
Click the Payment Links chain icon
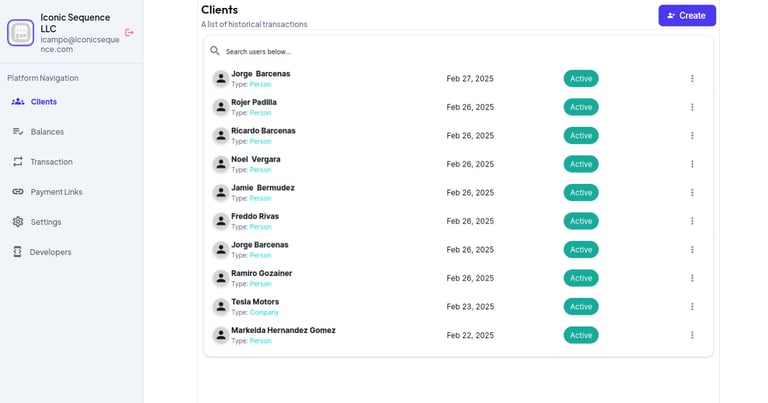18,192
